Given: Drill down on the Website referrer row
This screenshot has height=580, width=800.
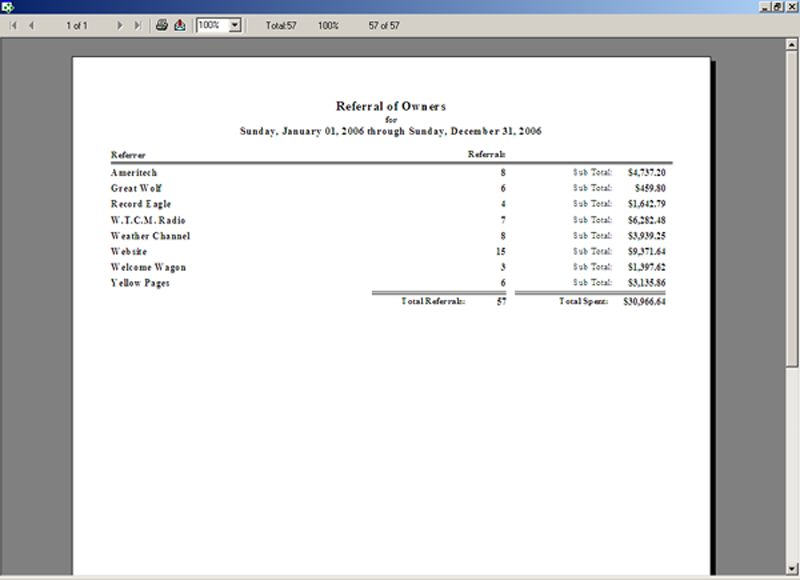Looking at the screenshot, I should (x=124, y=251).
